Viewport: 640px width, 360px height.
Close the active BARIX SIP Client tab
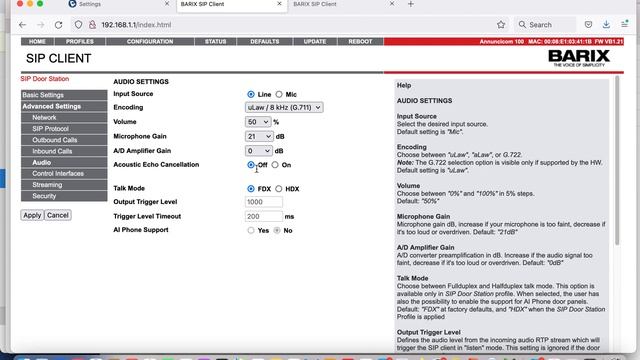click(x=279, y=4)
